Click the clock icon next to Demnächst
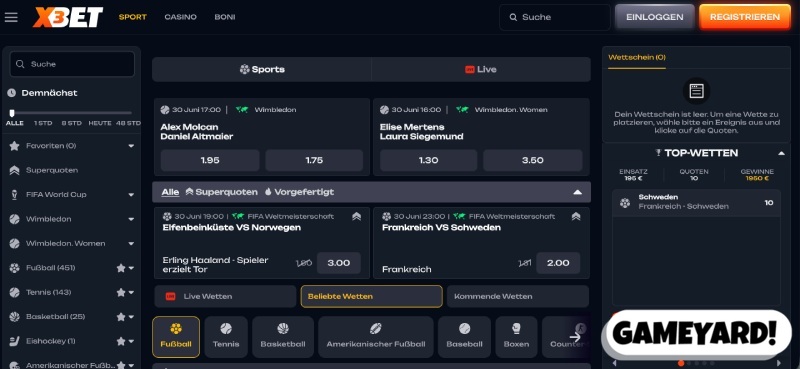 12,93
